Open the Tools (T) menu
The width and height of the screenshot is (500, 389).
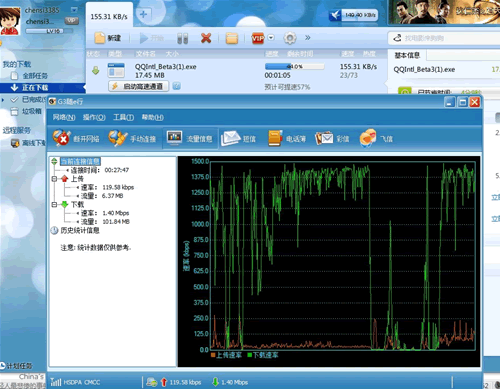point(124,117)
